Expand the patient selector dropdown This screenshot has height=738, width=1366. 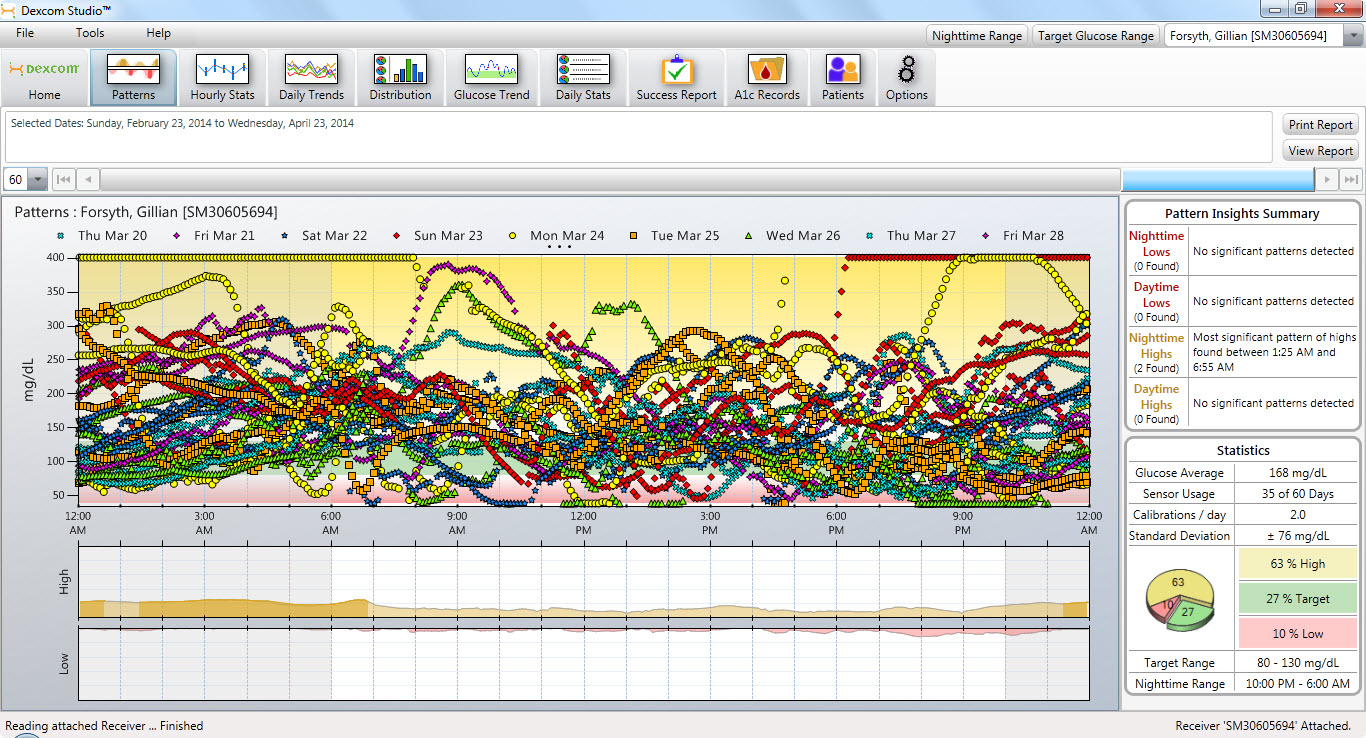click(1353, 36)
